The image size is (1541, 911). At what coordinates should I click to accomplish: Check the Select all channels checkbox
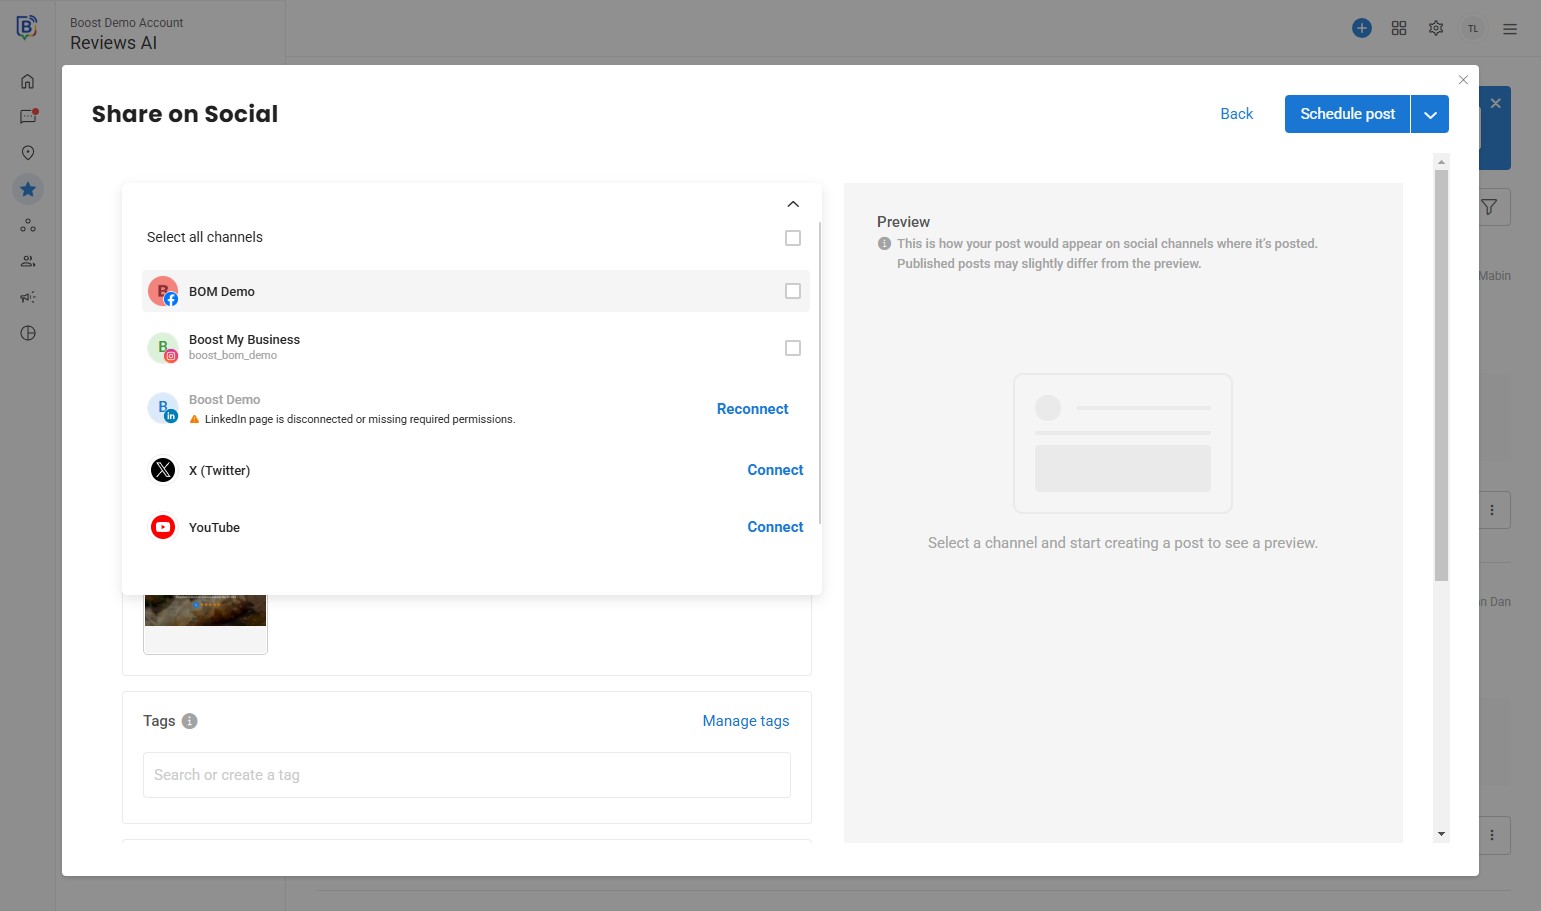coord(793,238)
